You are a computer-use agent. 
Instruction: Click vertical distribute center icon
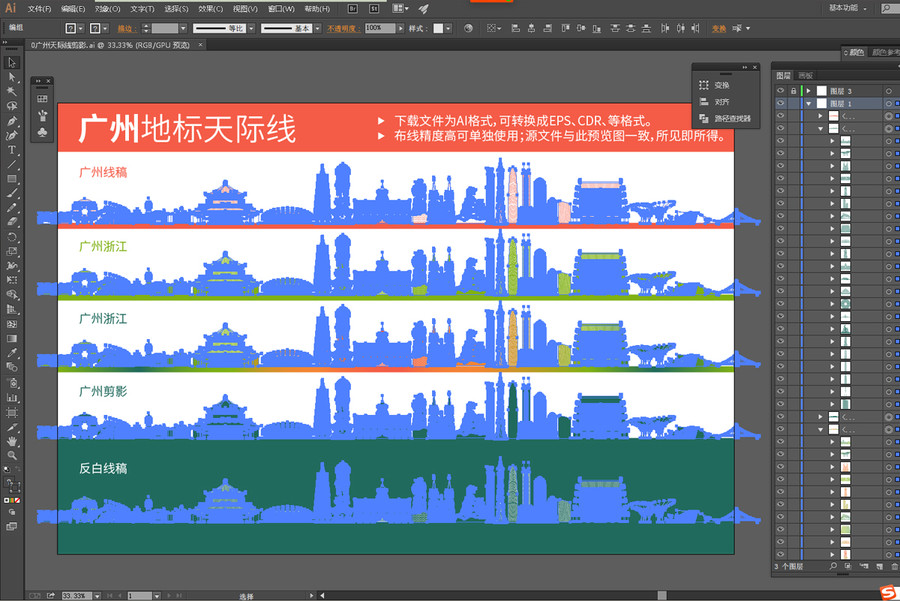(x=631, y=28)
